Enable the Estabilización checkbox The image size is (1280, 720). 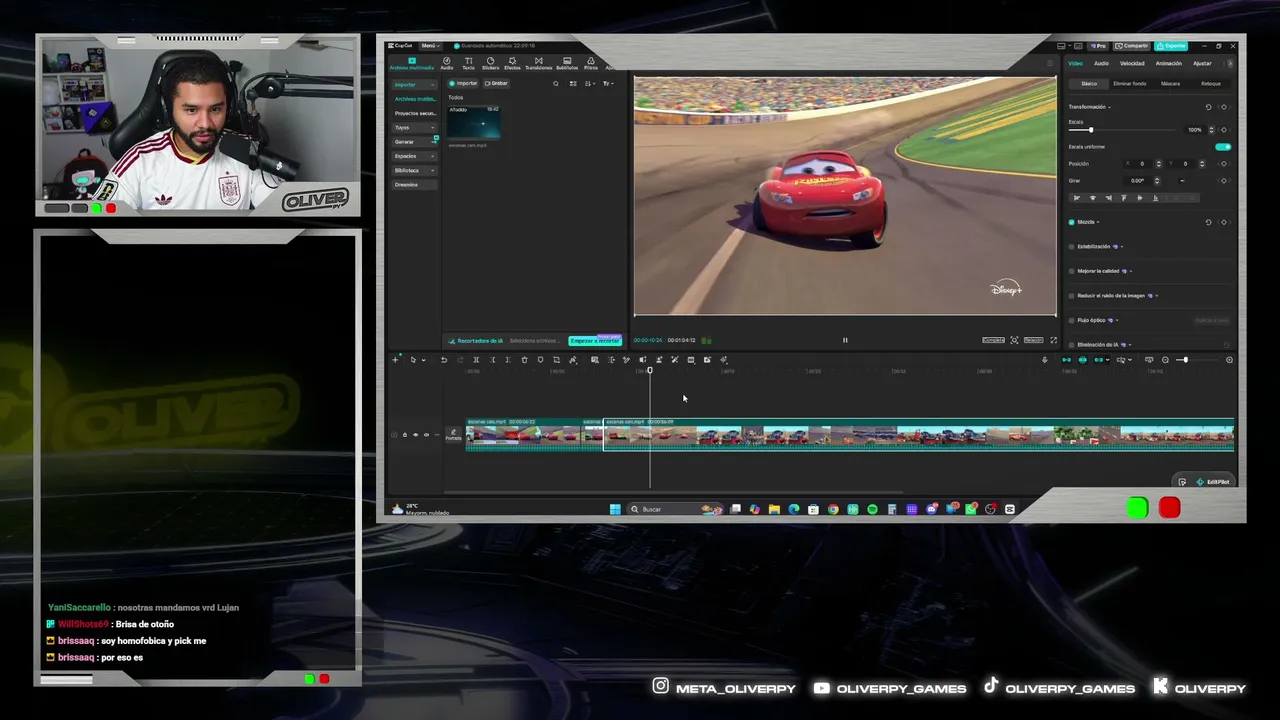click(1072, 246)
